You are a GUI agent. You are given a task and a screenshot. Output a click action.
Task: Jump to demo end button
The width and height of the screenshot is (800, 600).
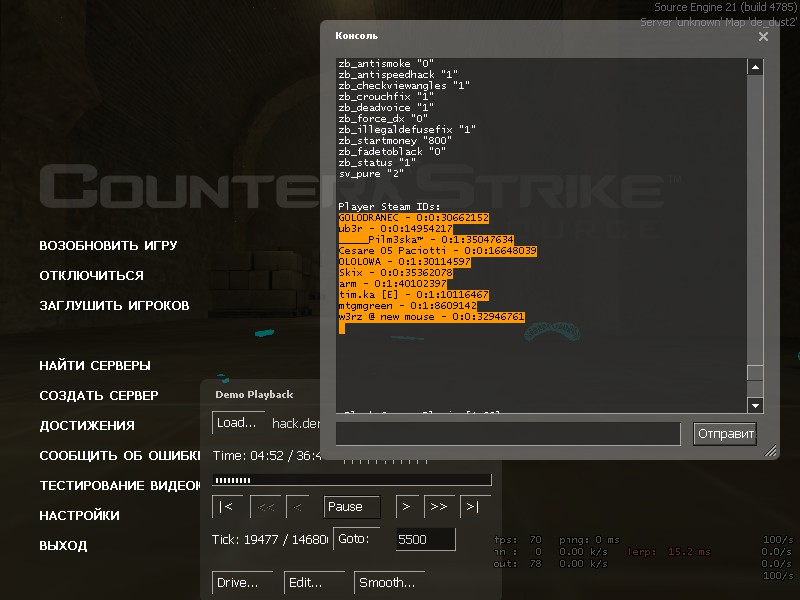pyautogui.click(x=475, y=507)
